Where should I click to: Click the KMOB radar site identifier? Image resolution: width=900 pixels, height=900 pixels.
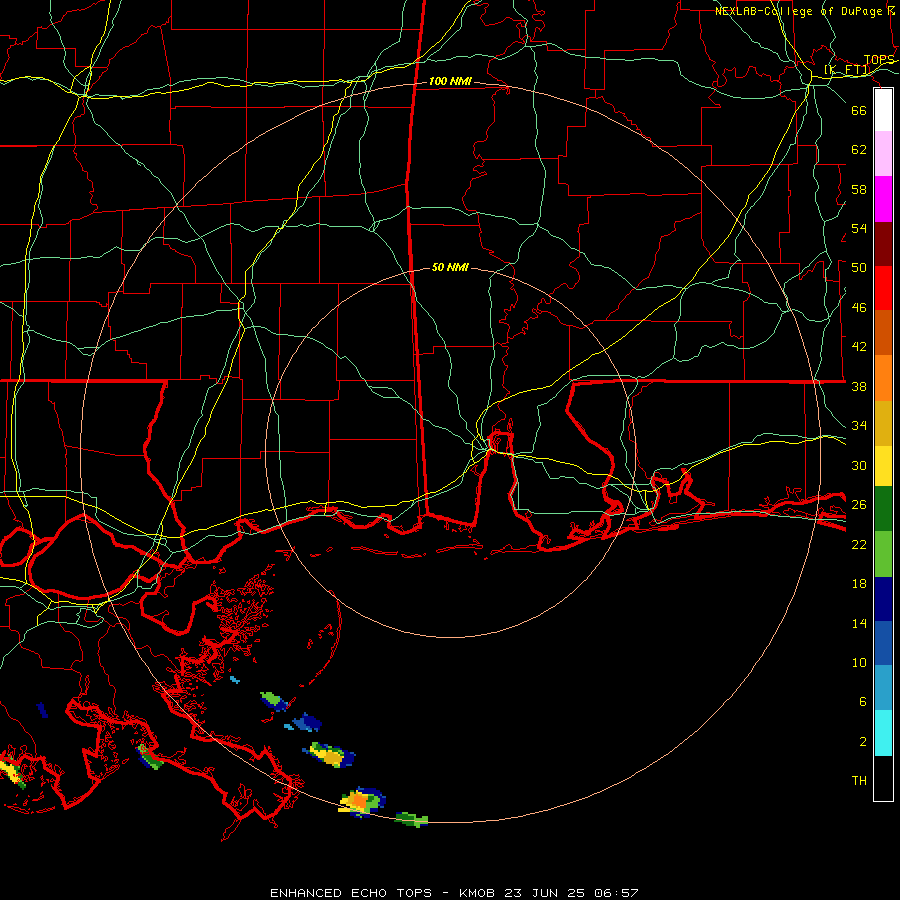click(479, 893)
